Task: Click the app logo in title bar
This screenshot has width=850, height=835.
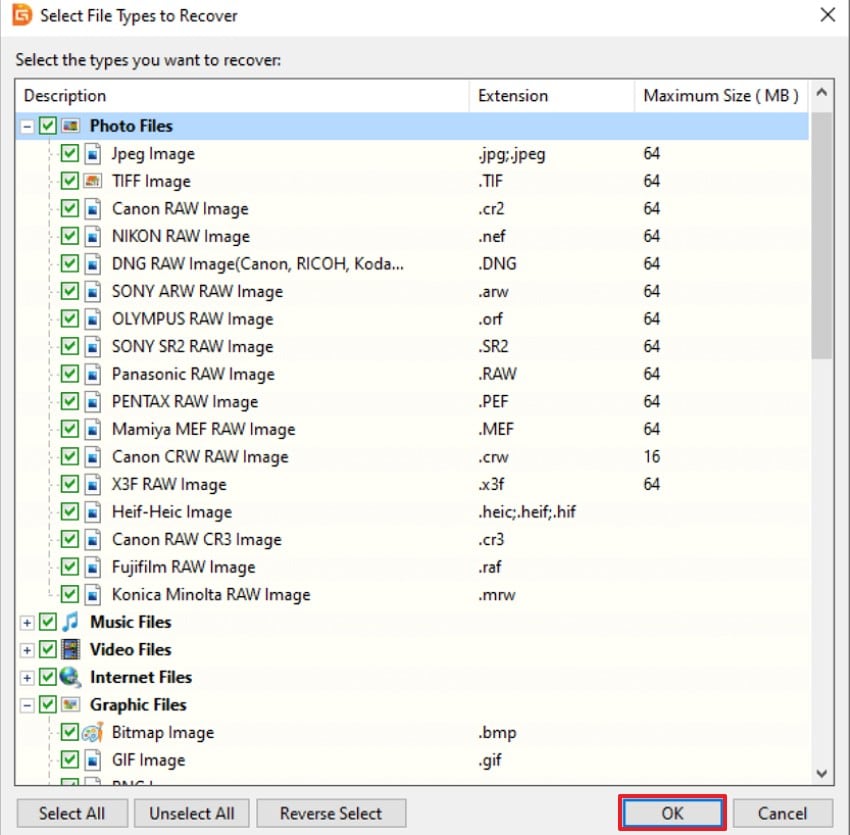Action: coord(22,15)
